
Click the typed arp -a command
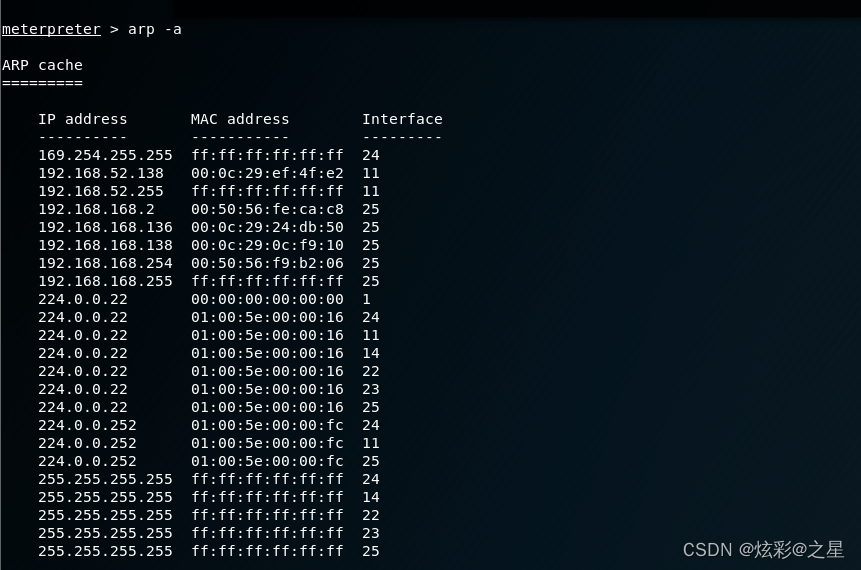tap(155, 29)
